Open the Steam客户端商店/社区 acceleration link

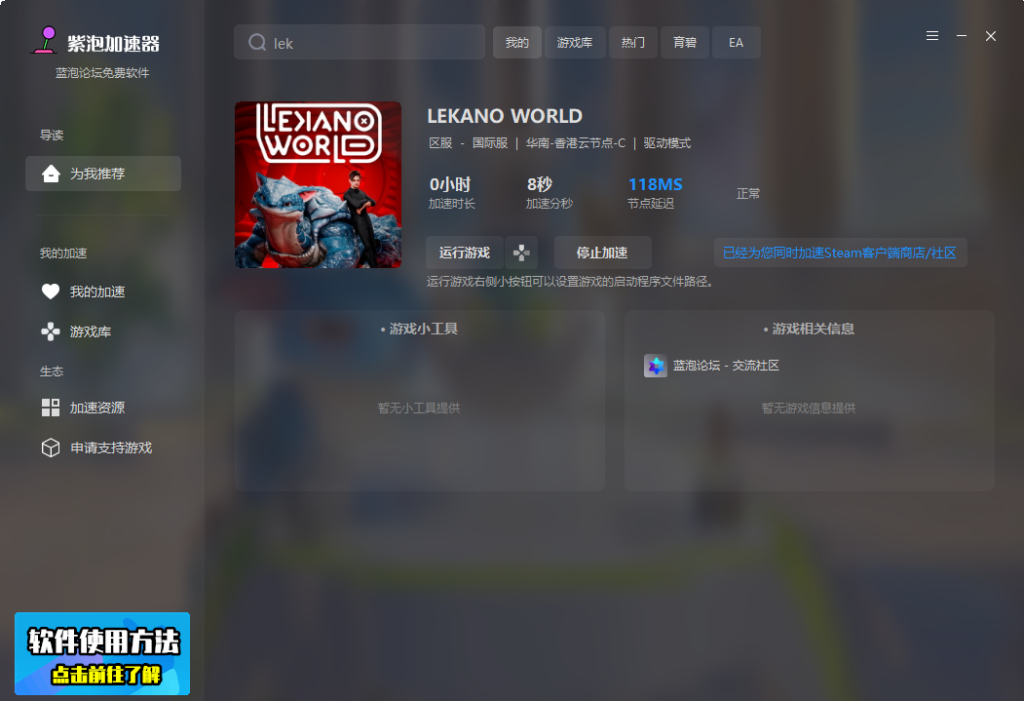[x=840, y=253]
